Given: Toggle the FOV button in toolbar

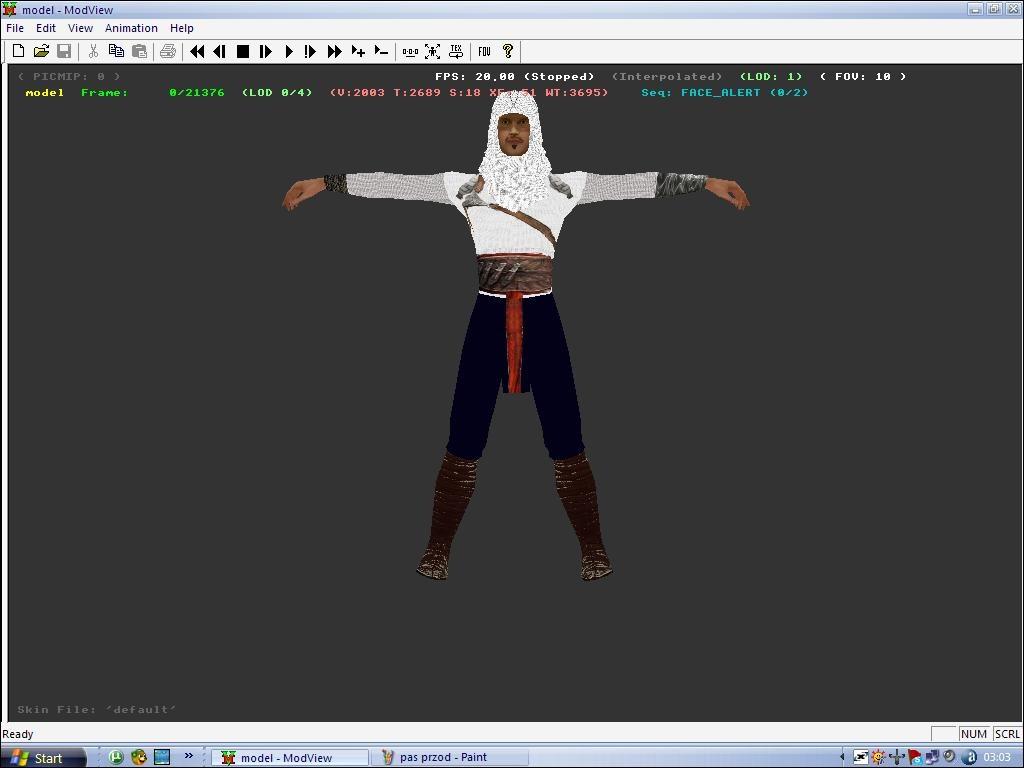Looking at the screenshot, I should pyautogui.click(x=484, y=51).
